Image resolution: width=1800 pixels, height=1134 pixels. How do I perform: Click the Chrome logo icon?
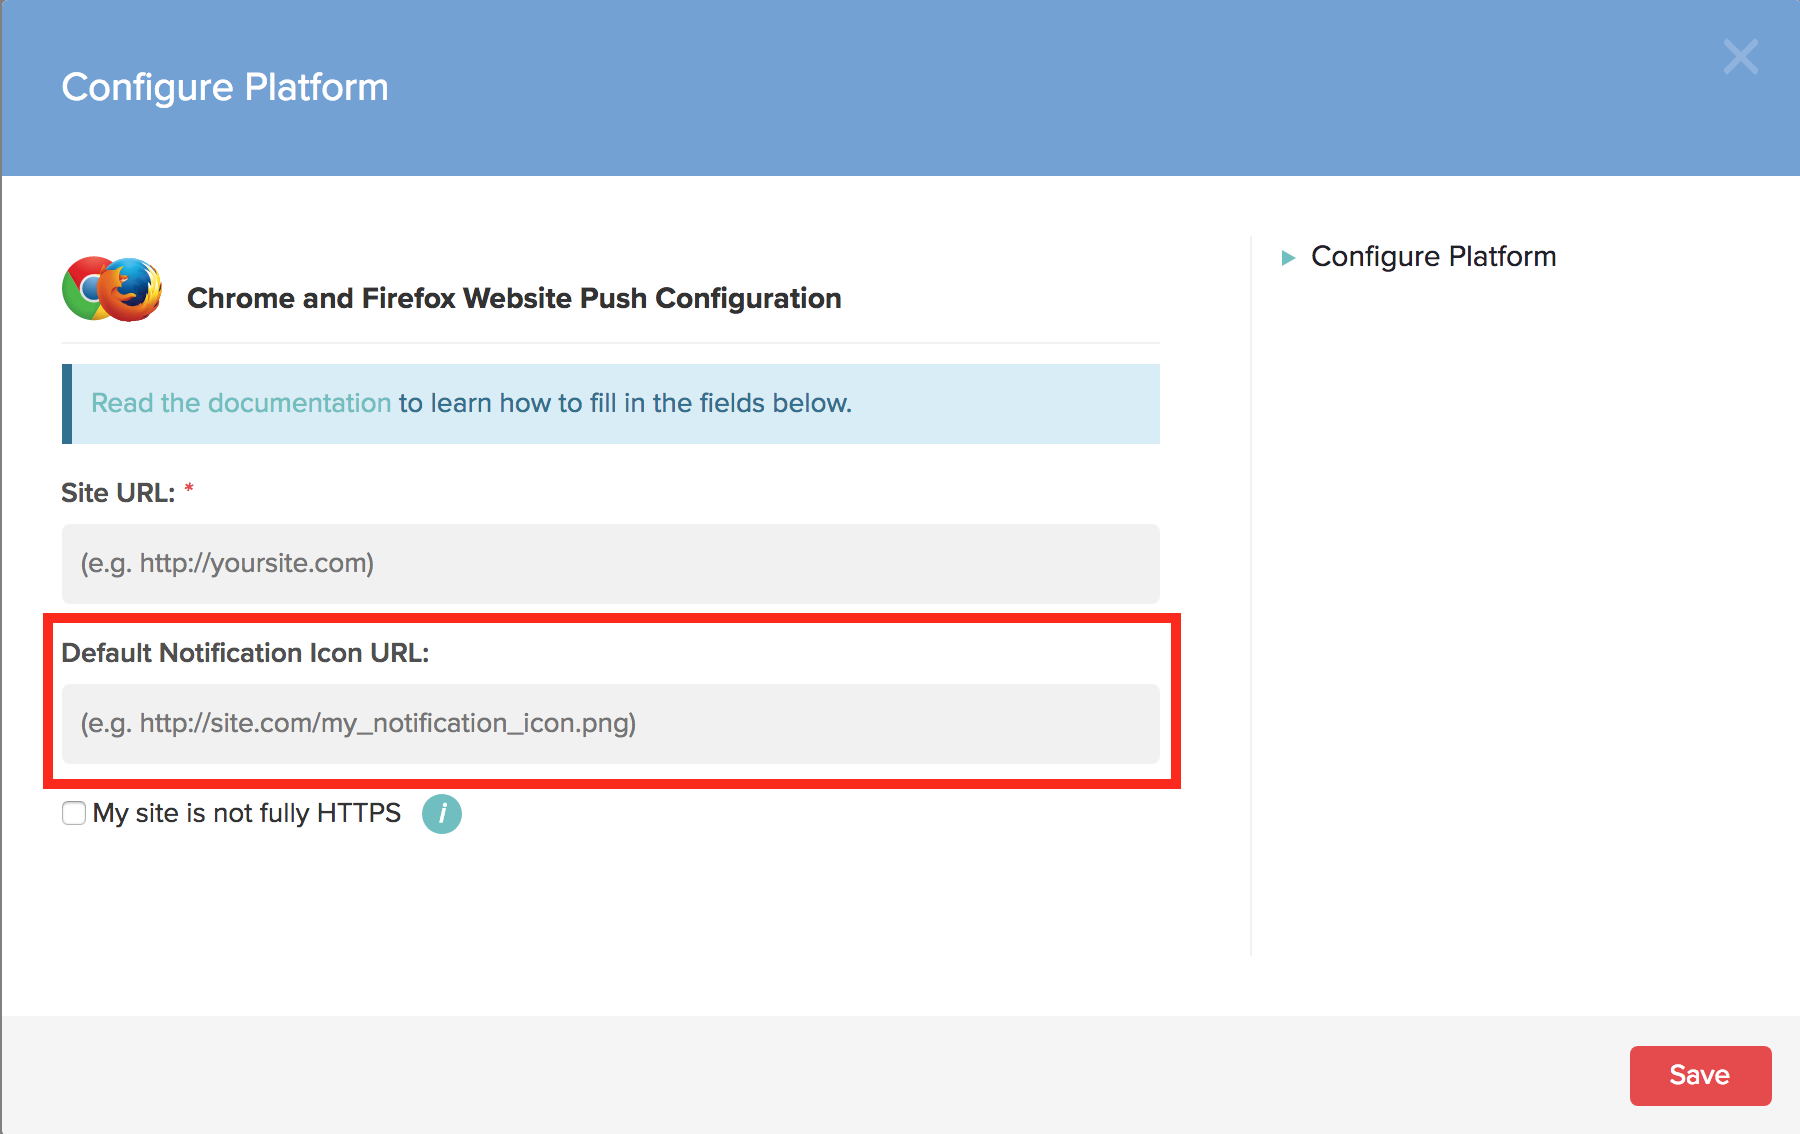pos(82,288)
